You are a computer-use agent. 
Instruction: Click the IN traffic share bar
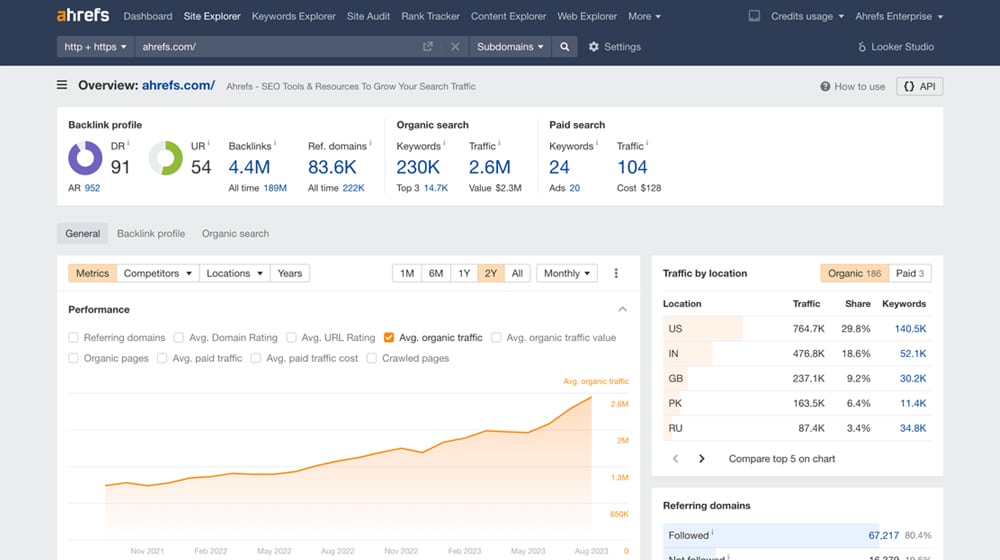click(688, 353)
